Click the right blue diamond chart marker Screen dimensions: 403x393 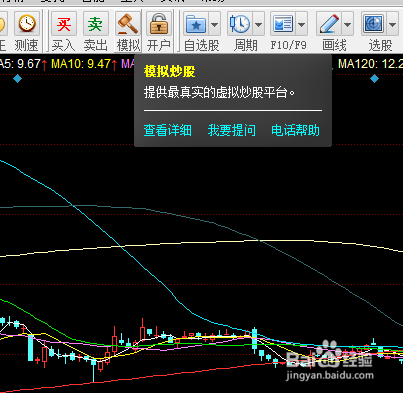tap(375, 79)
